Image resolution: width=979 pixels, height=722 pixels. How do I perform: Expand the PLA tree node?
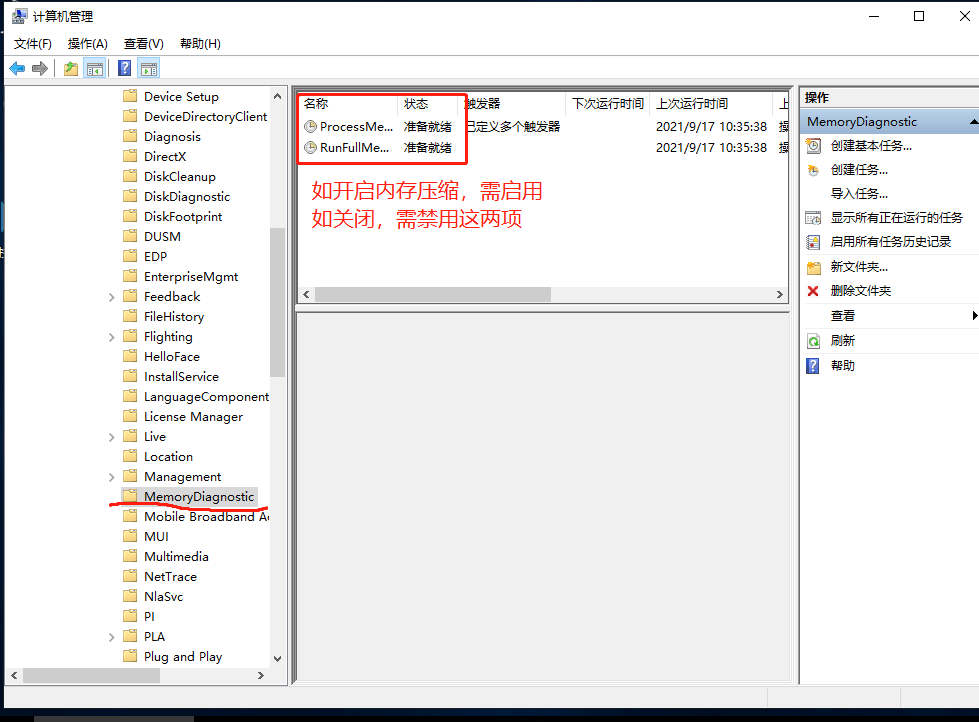(111, 637)
